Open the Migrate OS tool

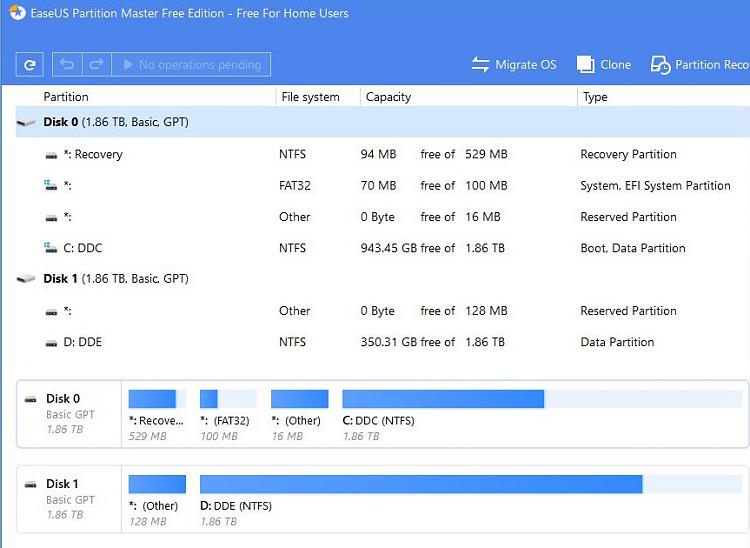(x=514, y=65)
